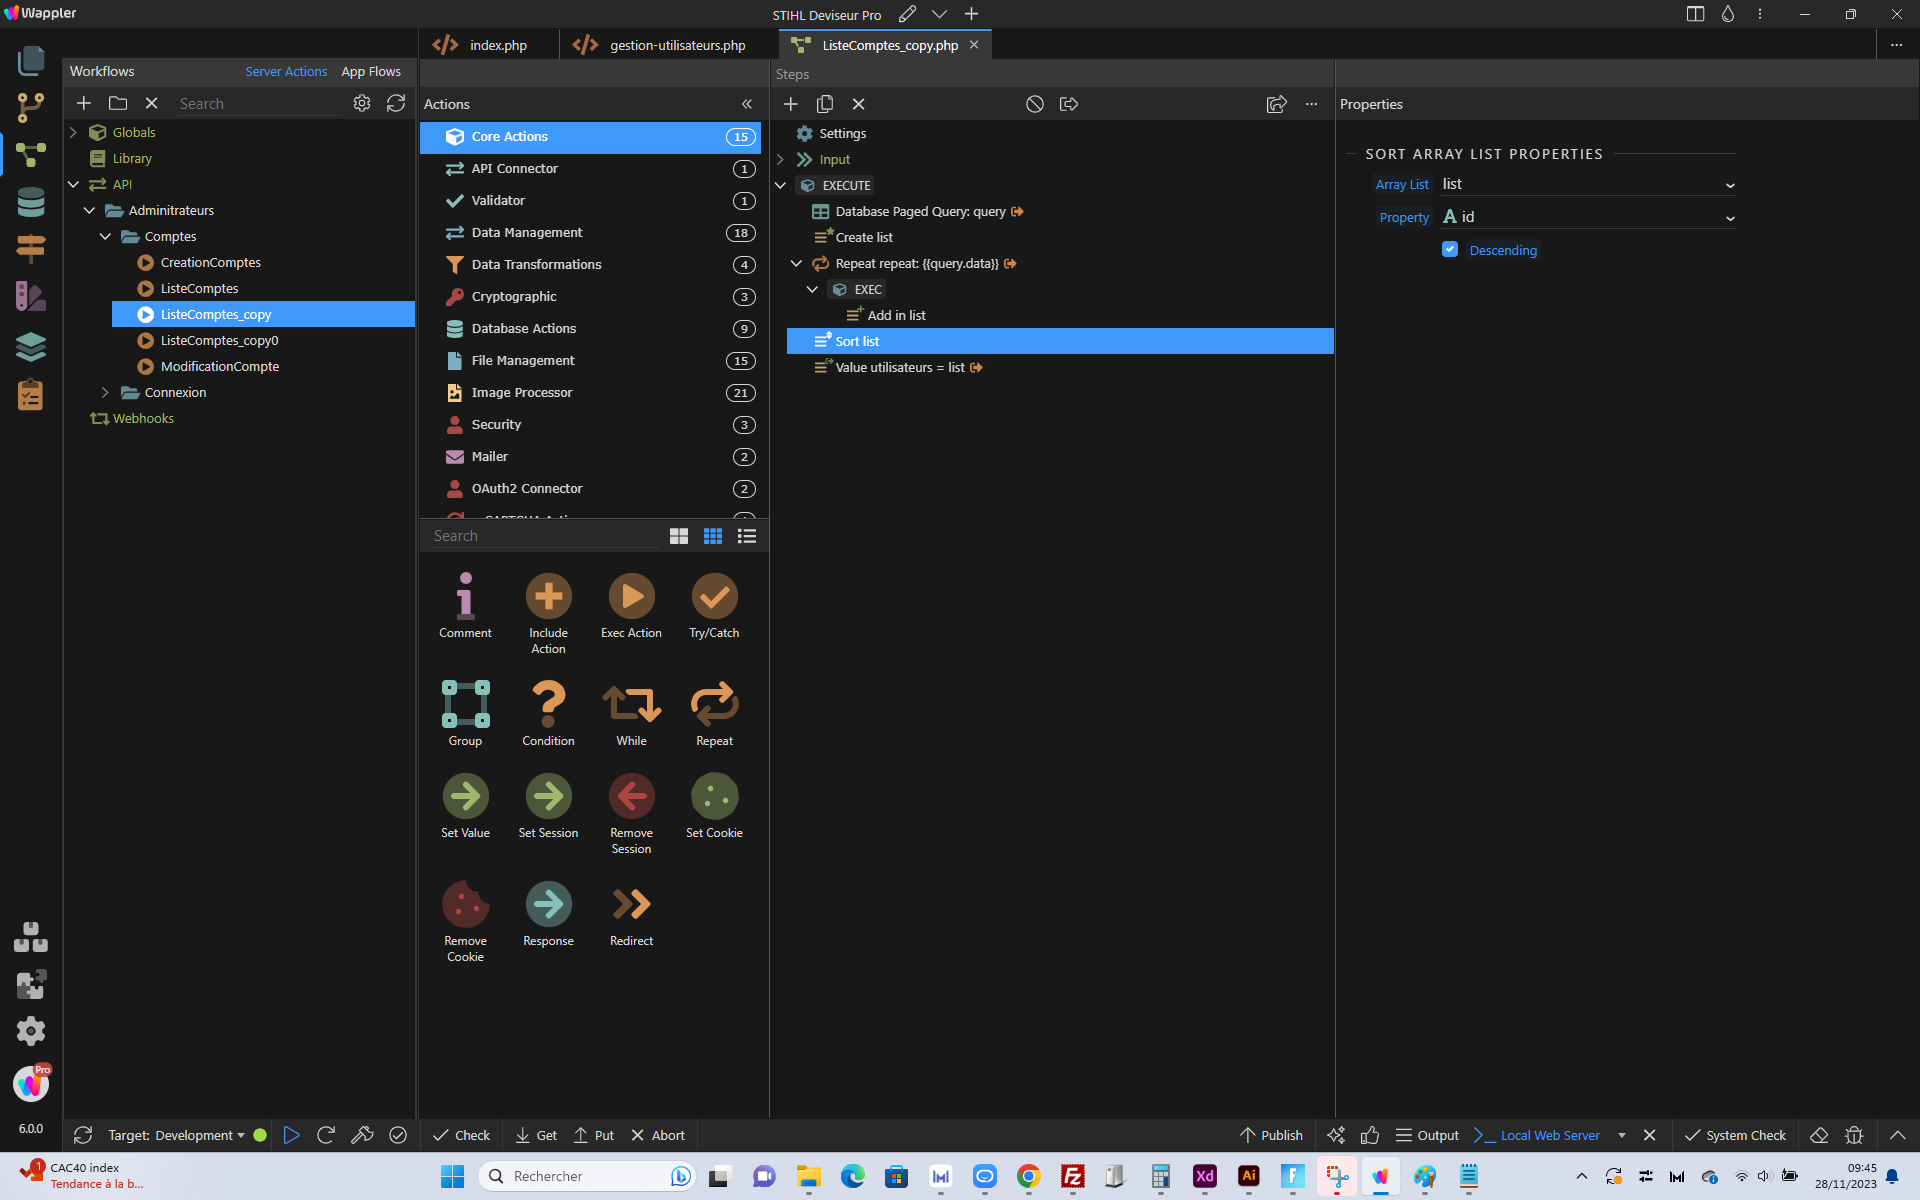The height and width of the screenshot is (1200, 1920).
Task: Select the Redirect action icon
Action: tap(631, 904)
